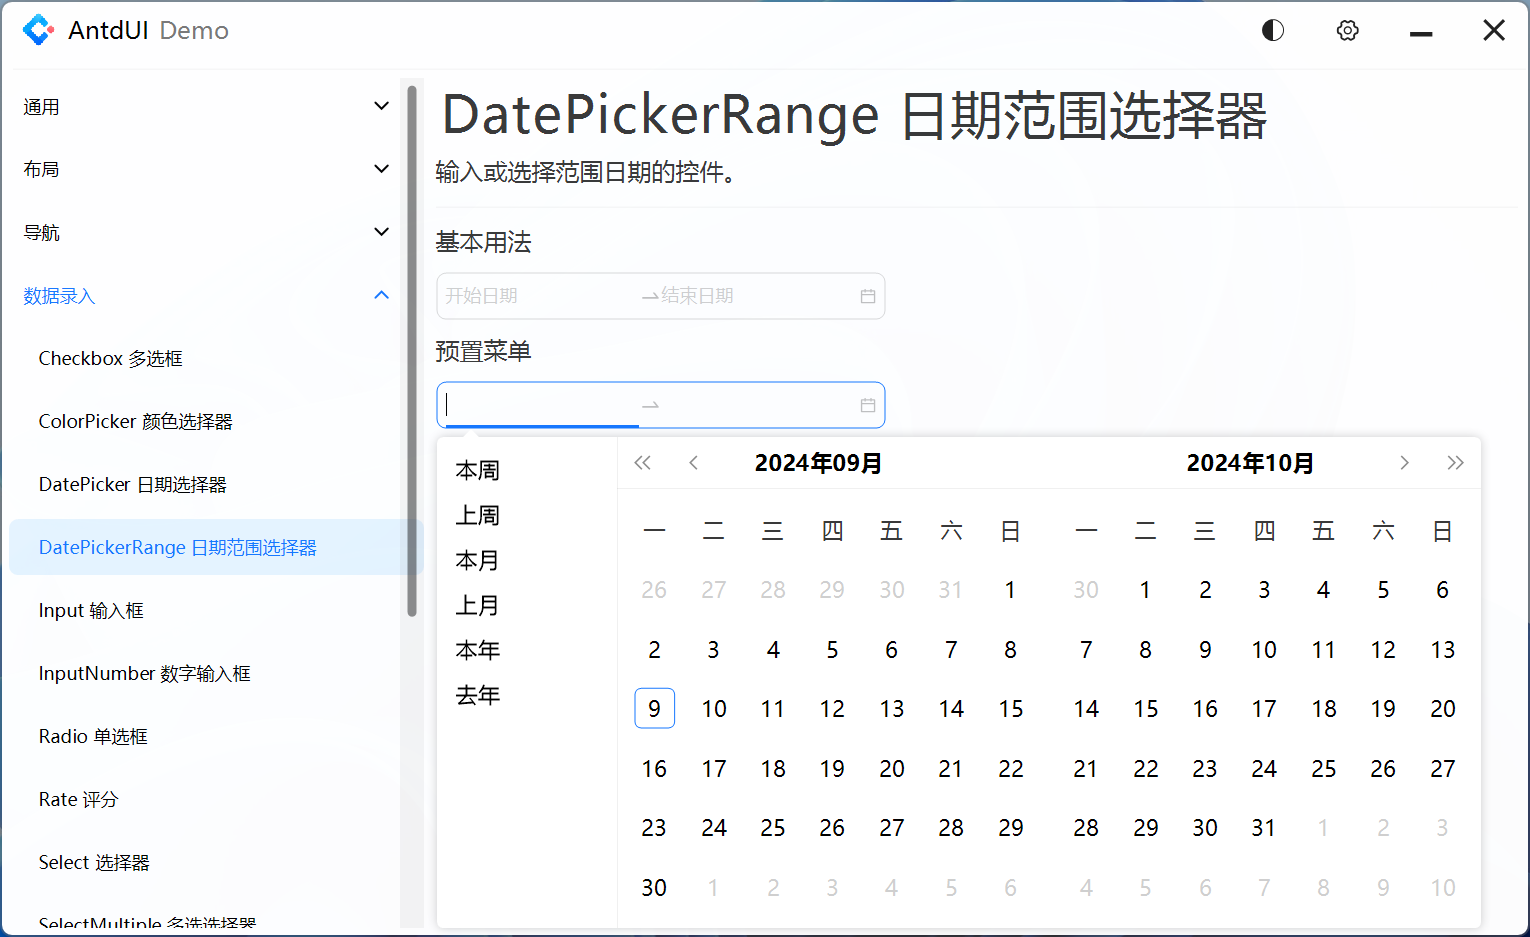Open the settings gear in the title bar

1347,30
